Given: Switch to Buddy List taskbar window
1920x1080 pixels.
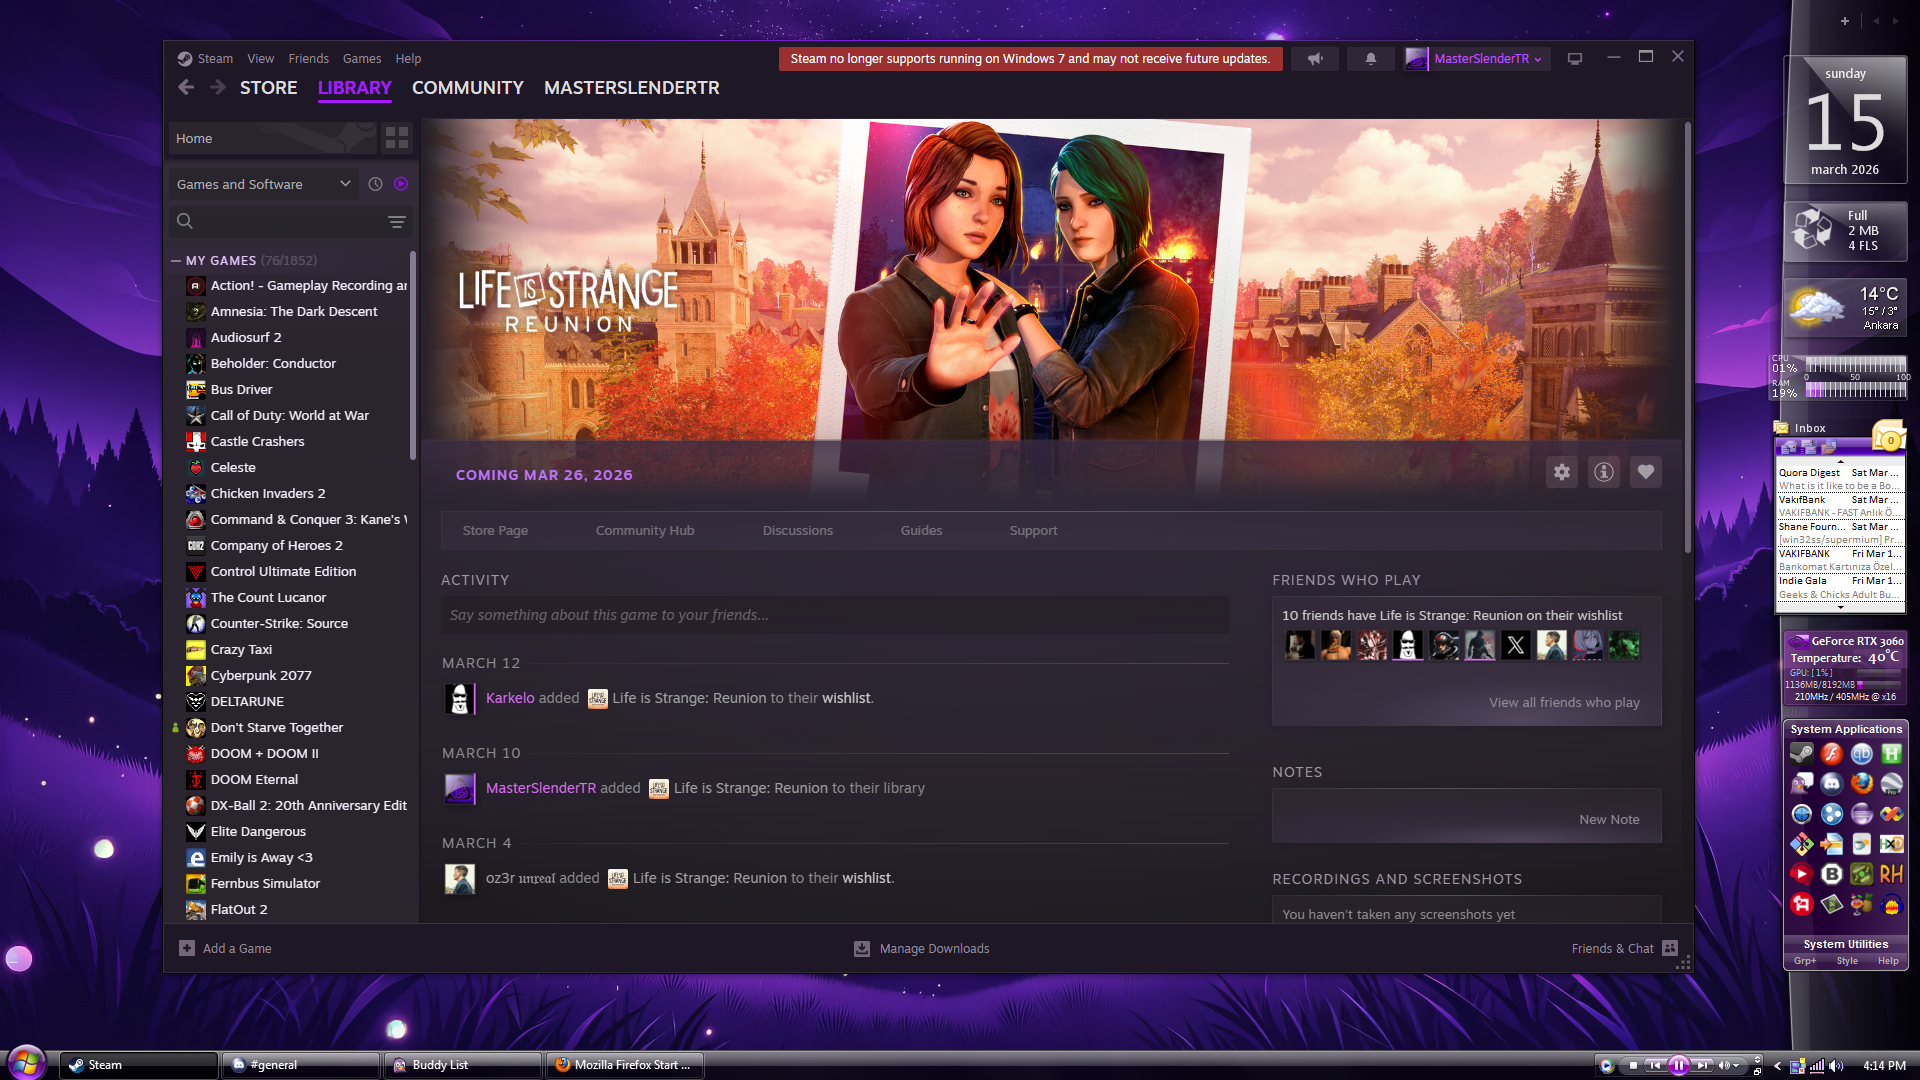Looking at the screenshot, I should pos(462,1065).
